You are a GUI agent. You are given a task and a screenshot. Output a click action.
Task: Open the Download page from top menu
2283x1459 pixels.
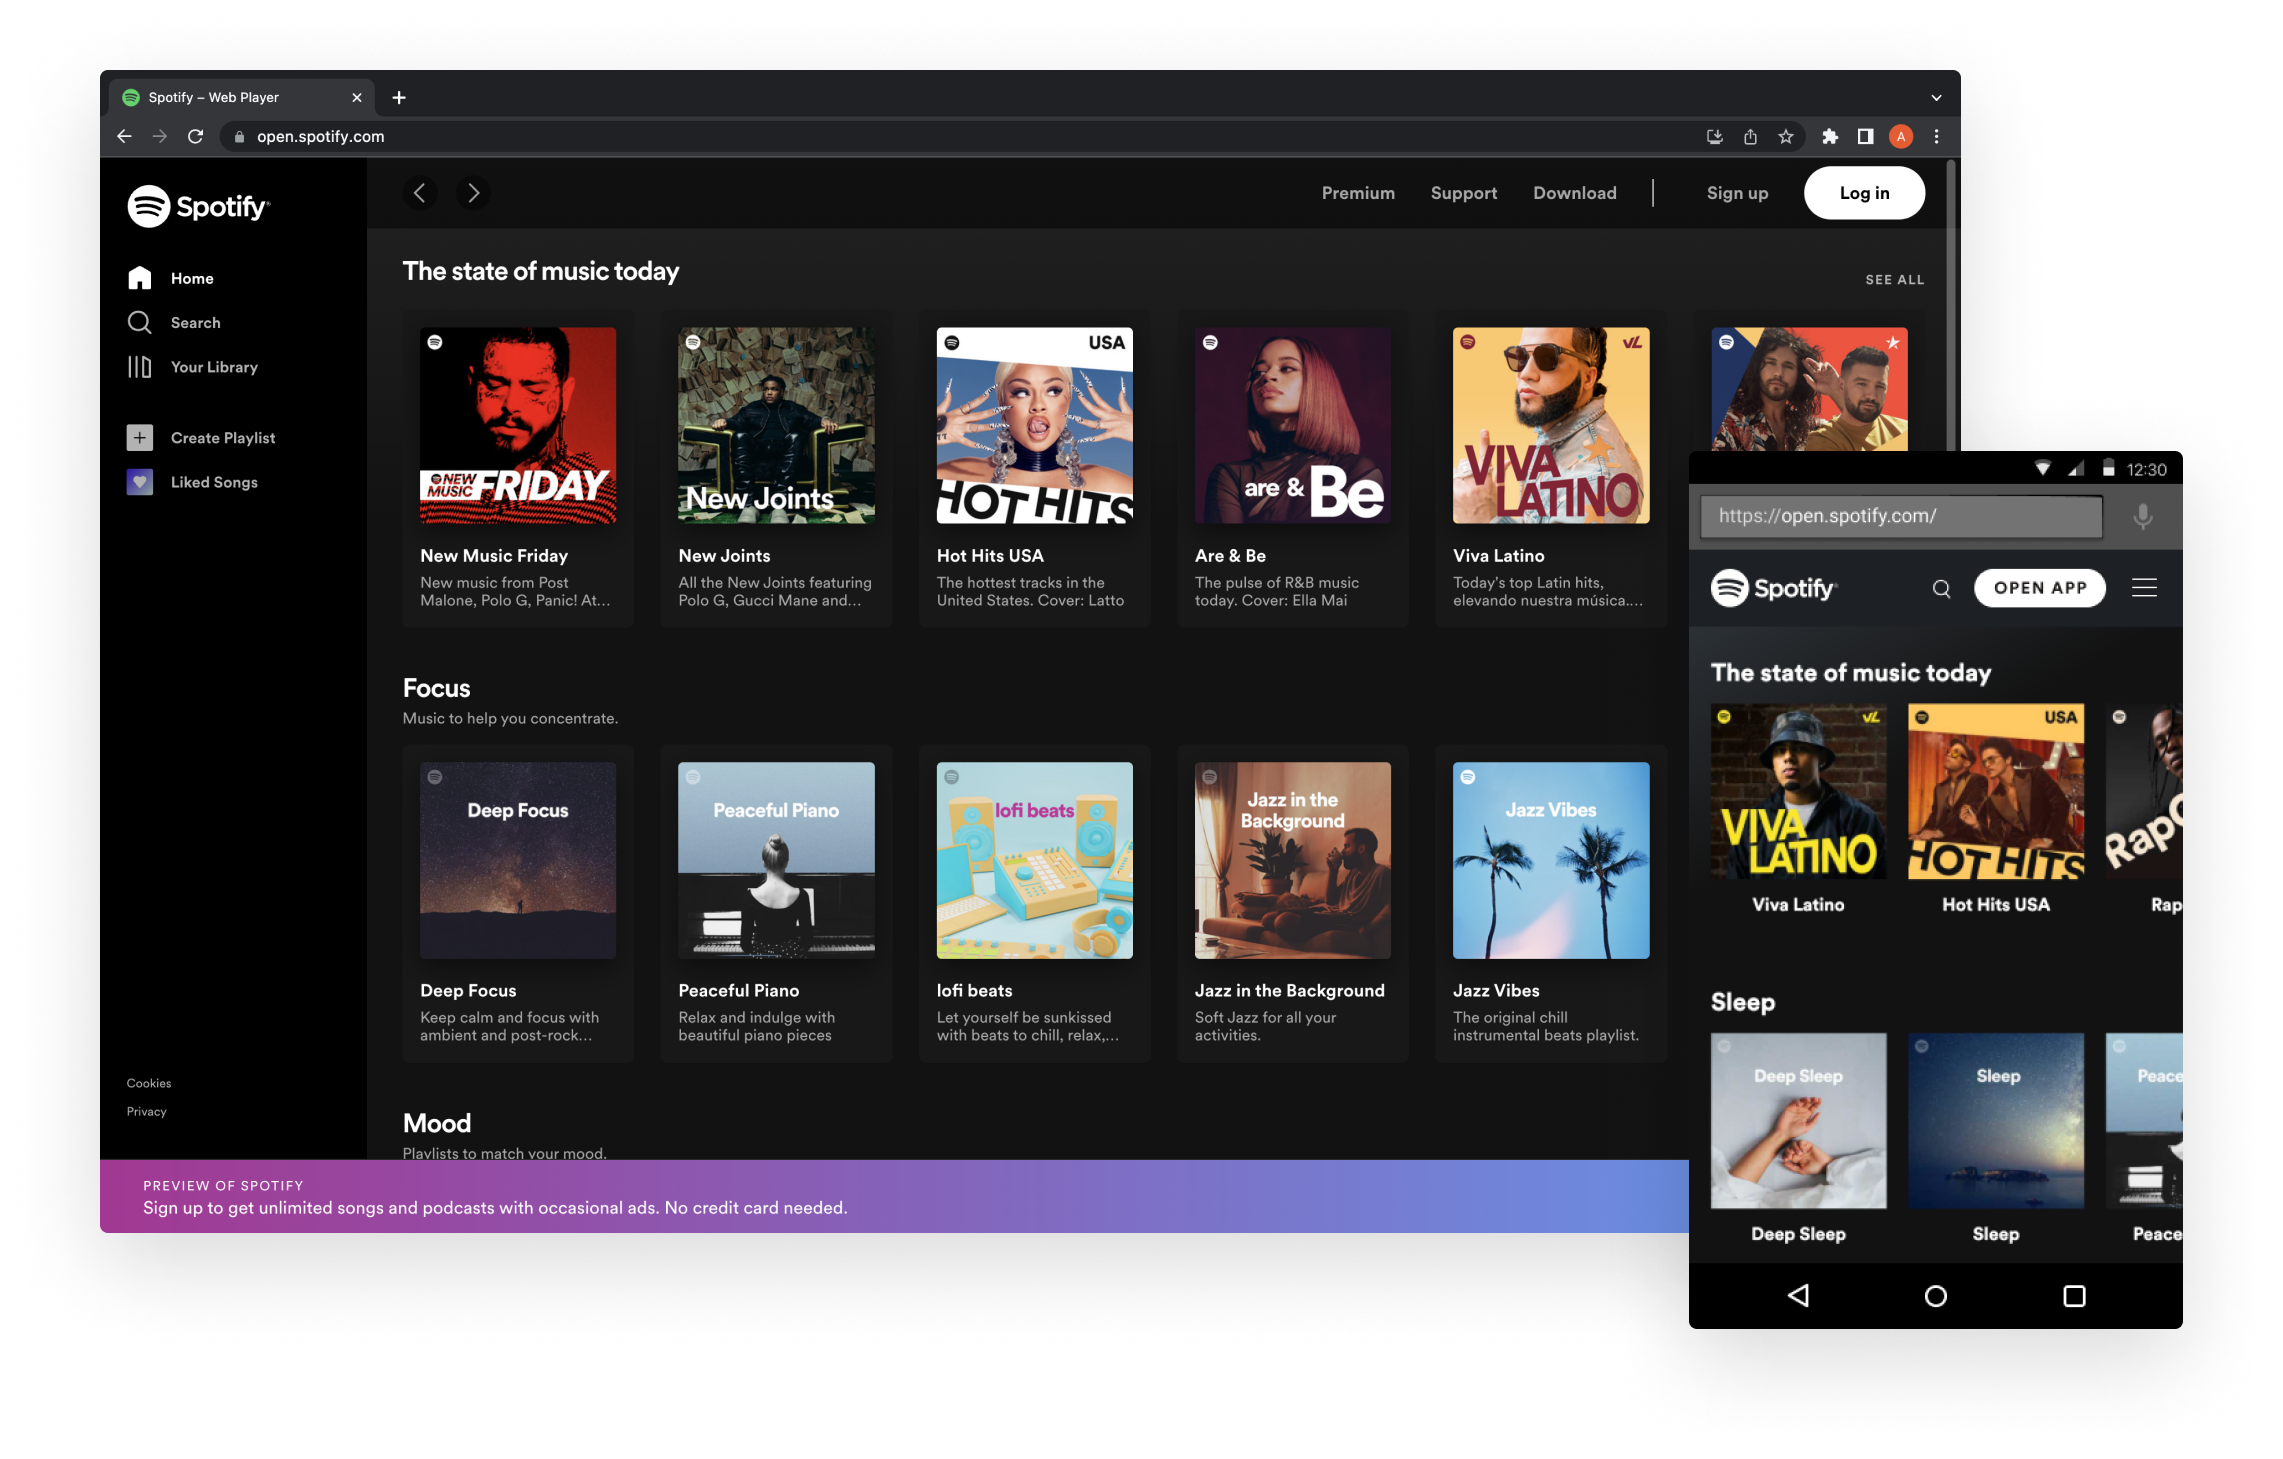1575,193
